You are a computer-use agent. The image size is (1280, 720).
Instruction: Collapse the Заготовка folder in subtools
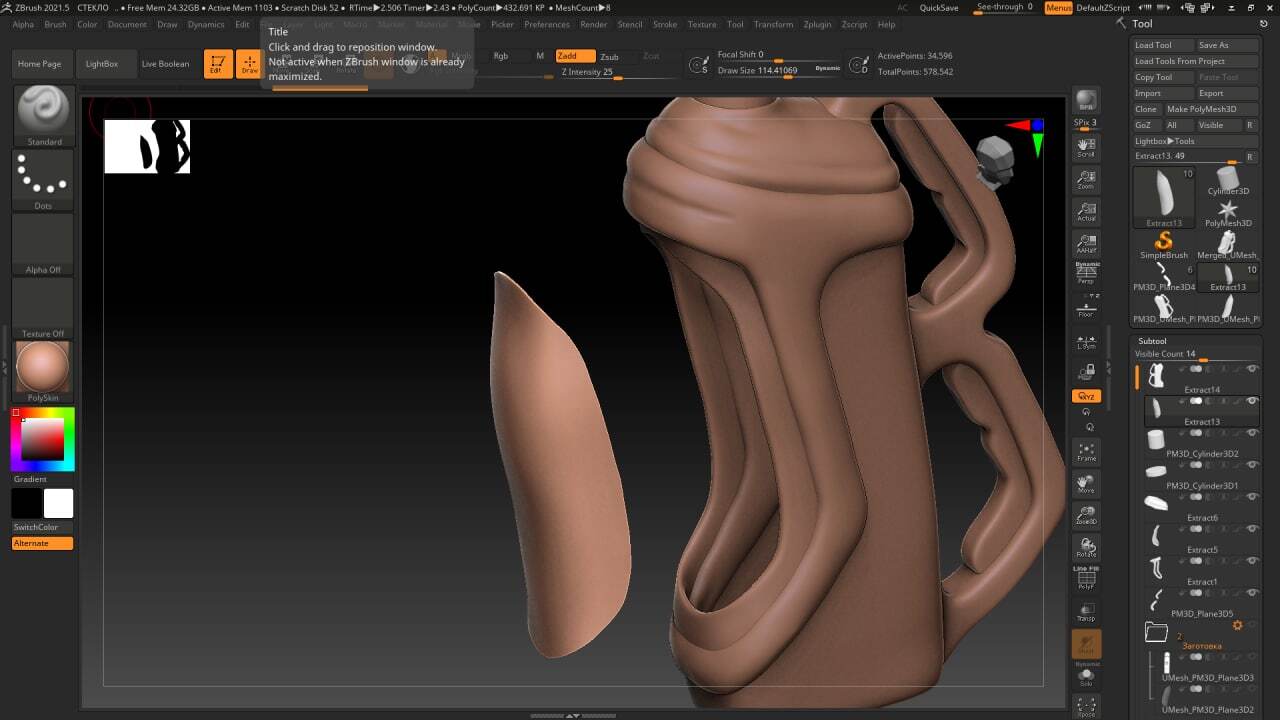[1156, 631]
